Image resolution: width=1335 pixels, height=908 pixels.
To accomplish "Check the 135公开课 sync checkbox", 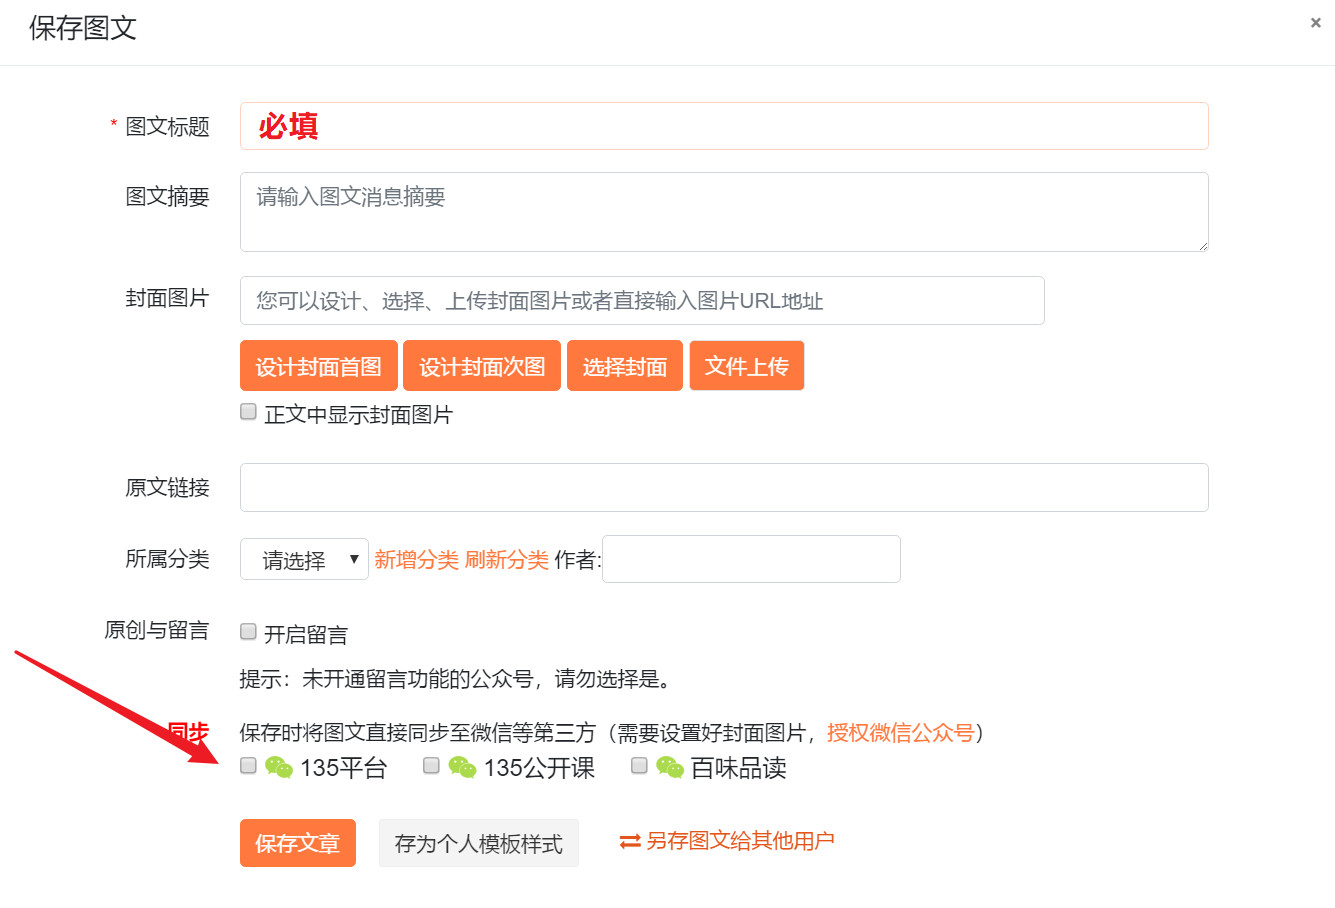I will click(x=431, y=766).
